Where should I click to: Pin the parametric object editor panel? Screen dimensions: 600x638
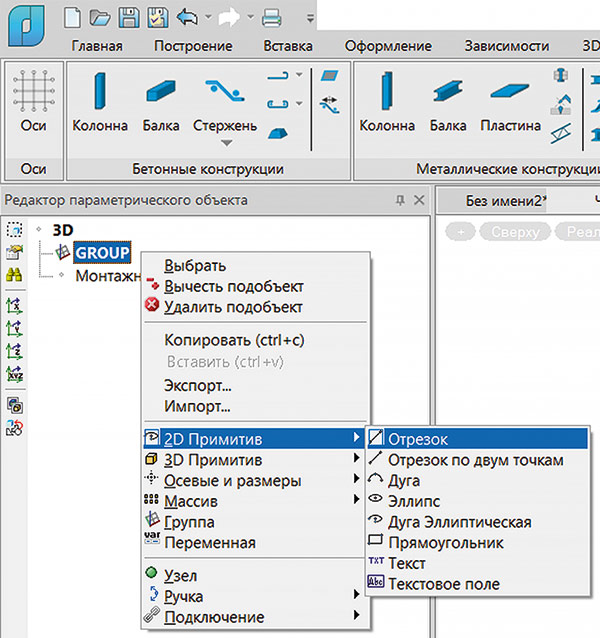click(x=400, y=200)
